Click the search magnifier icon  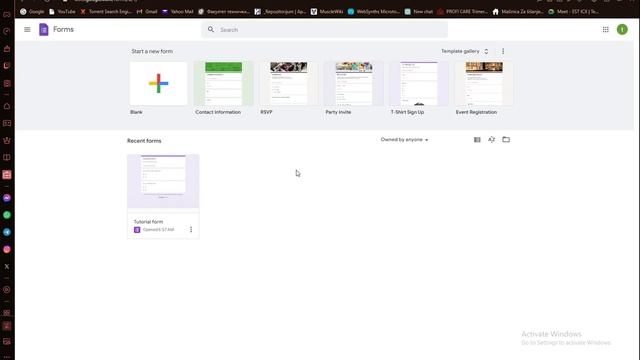(211, 29)
